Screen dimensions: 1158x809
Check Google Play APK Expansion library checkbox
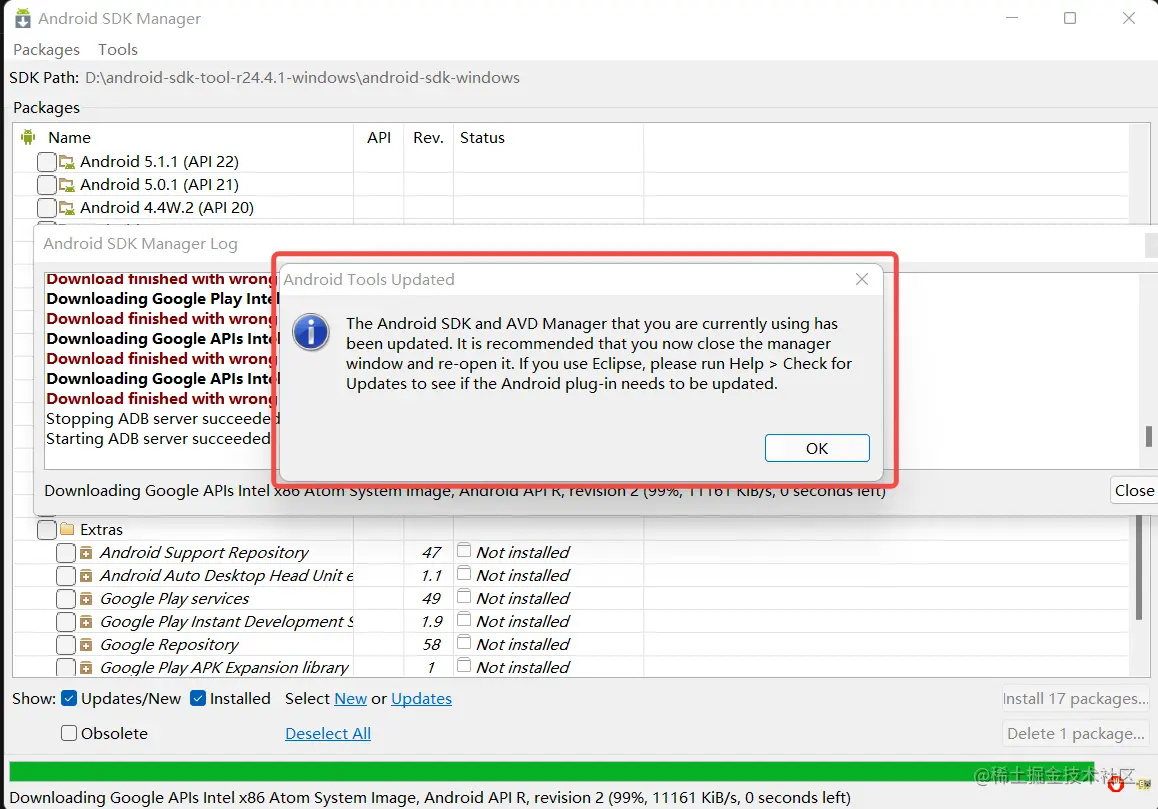[x=66, y=667]
